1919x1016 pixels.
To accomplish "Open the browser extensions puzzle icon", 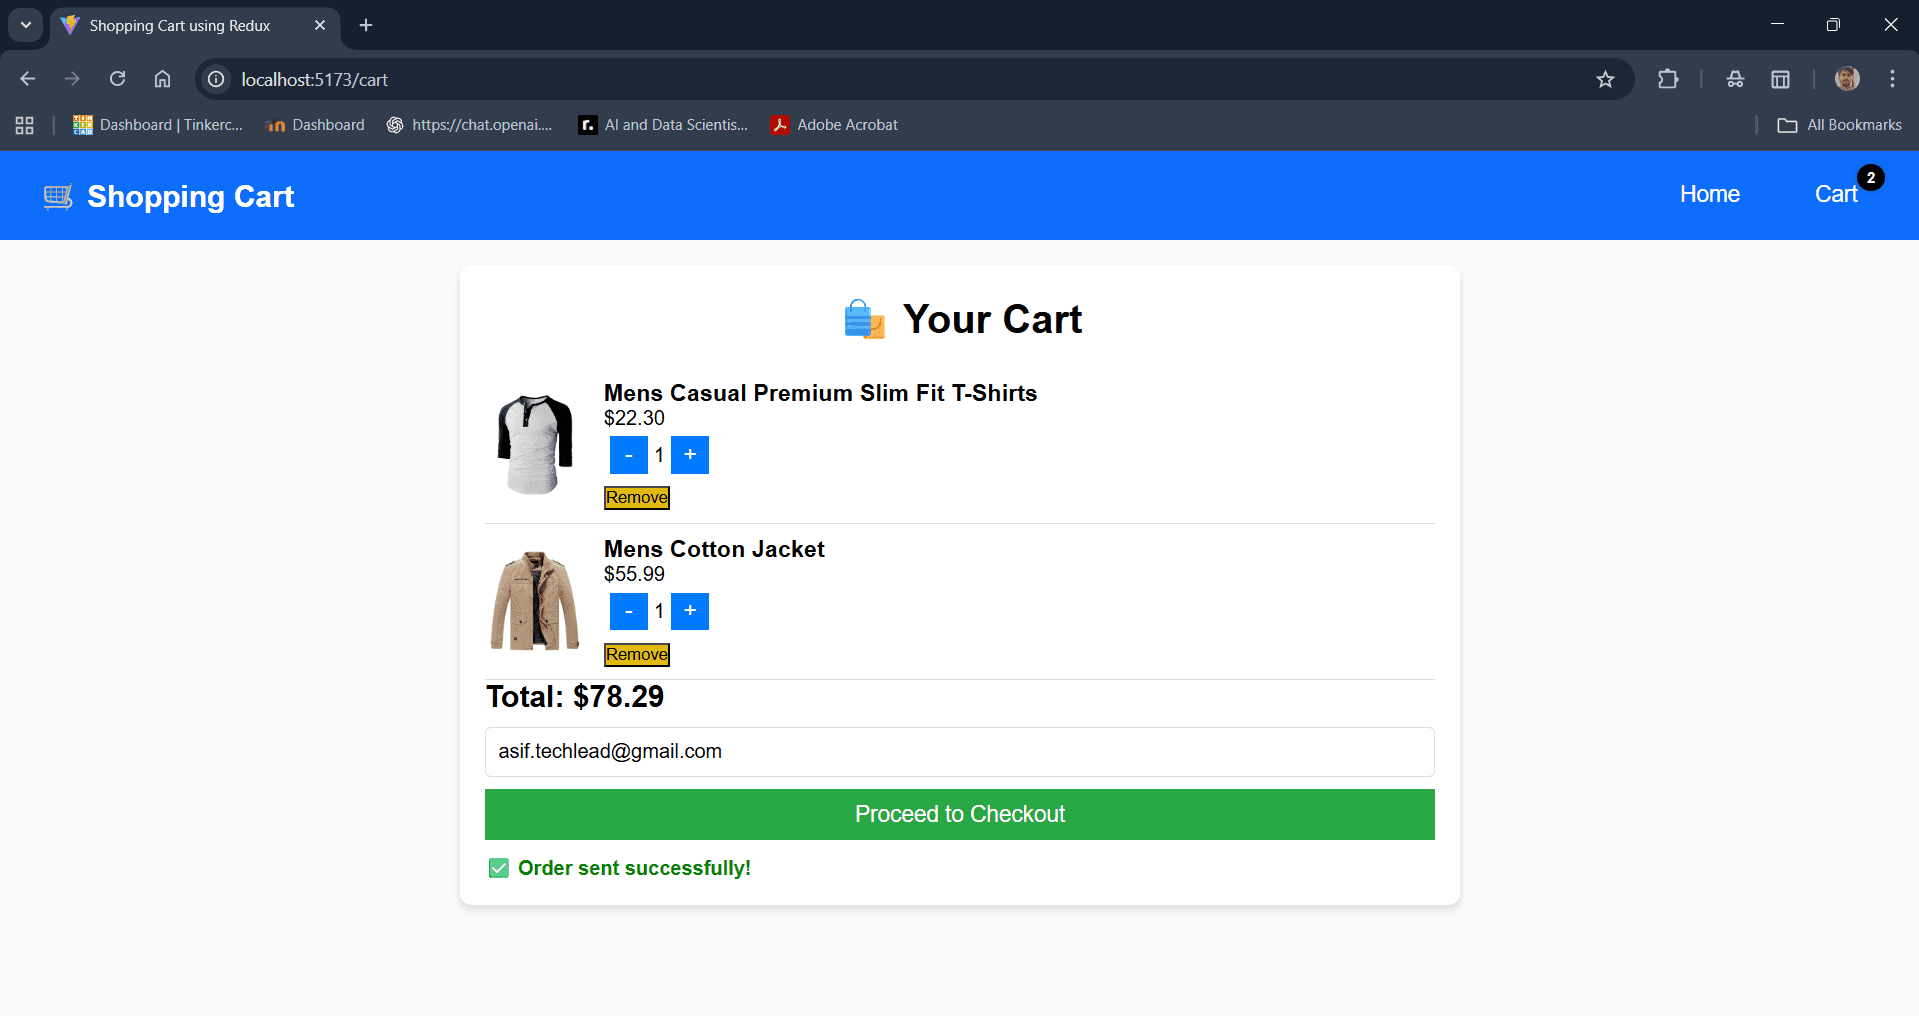I will coord(1668,79).
